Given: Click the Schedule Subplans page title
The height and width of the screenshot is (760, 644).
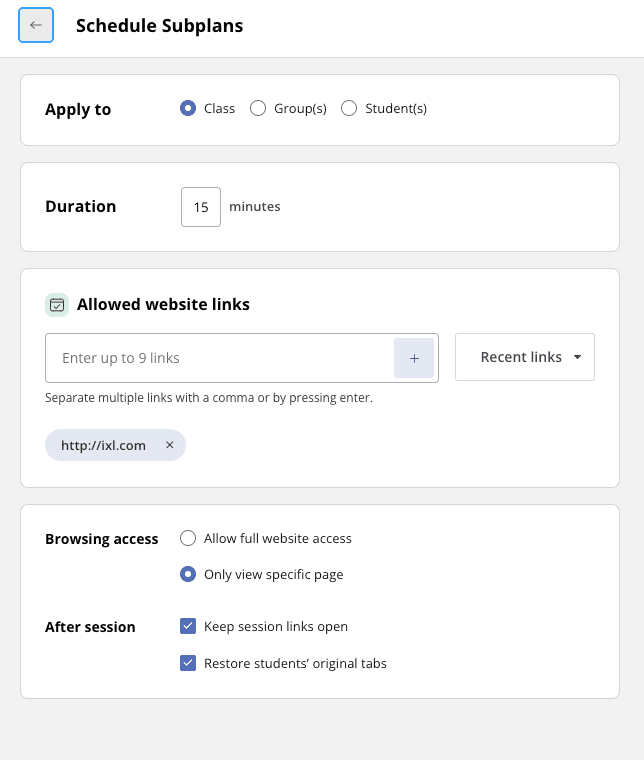Looking at the screenshot, I should click(x=159, y=26).
